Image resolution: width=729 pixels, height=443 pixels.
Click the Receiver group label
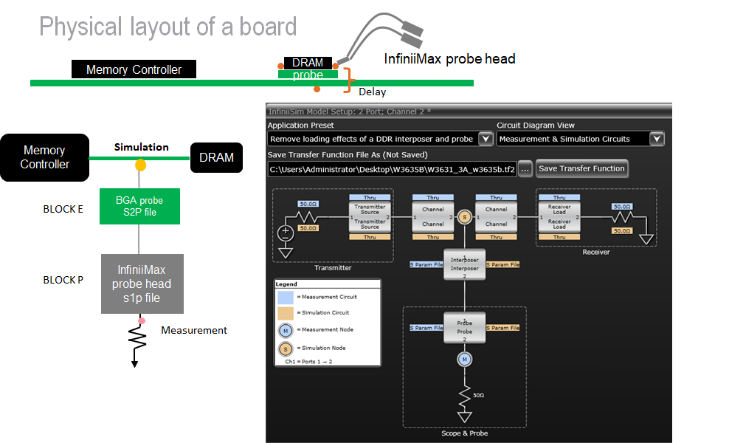(596, 252)
